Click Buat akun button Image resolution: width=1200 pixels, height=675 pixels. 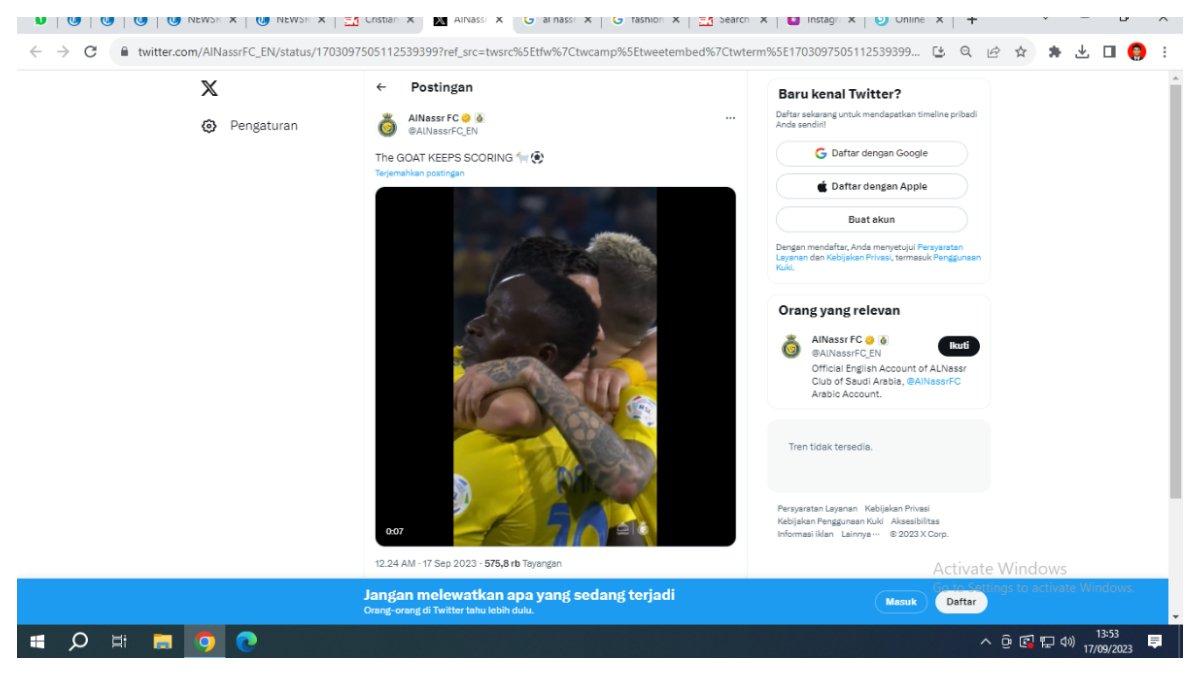coord(871,219)
